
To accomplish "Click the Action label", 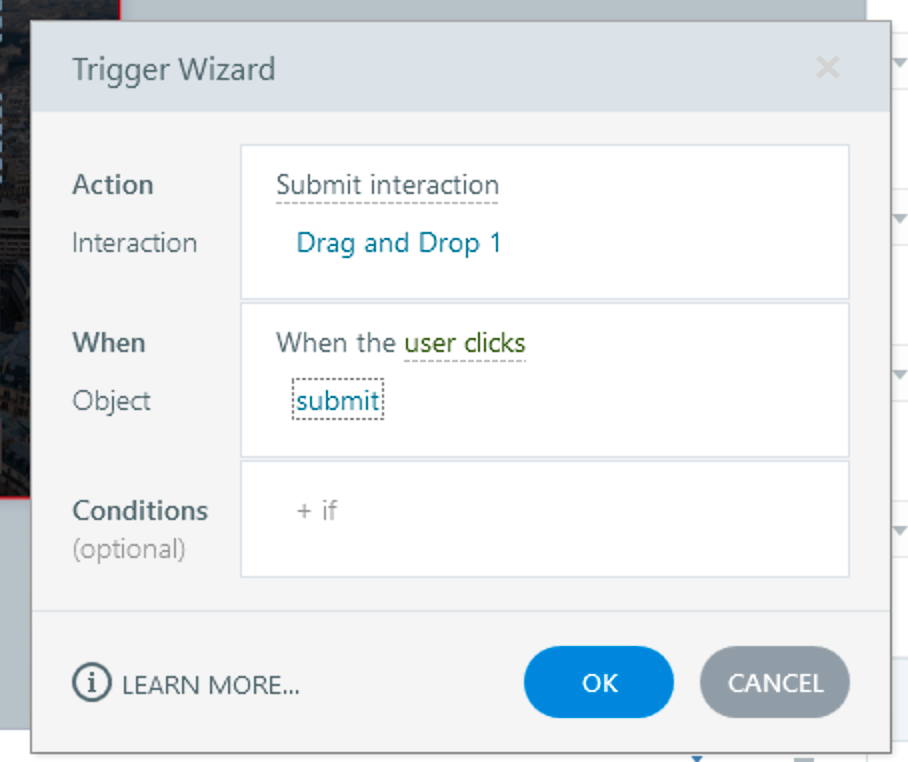I will tap(113, 185).
